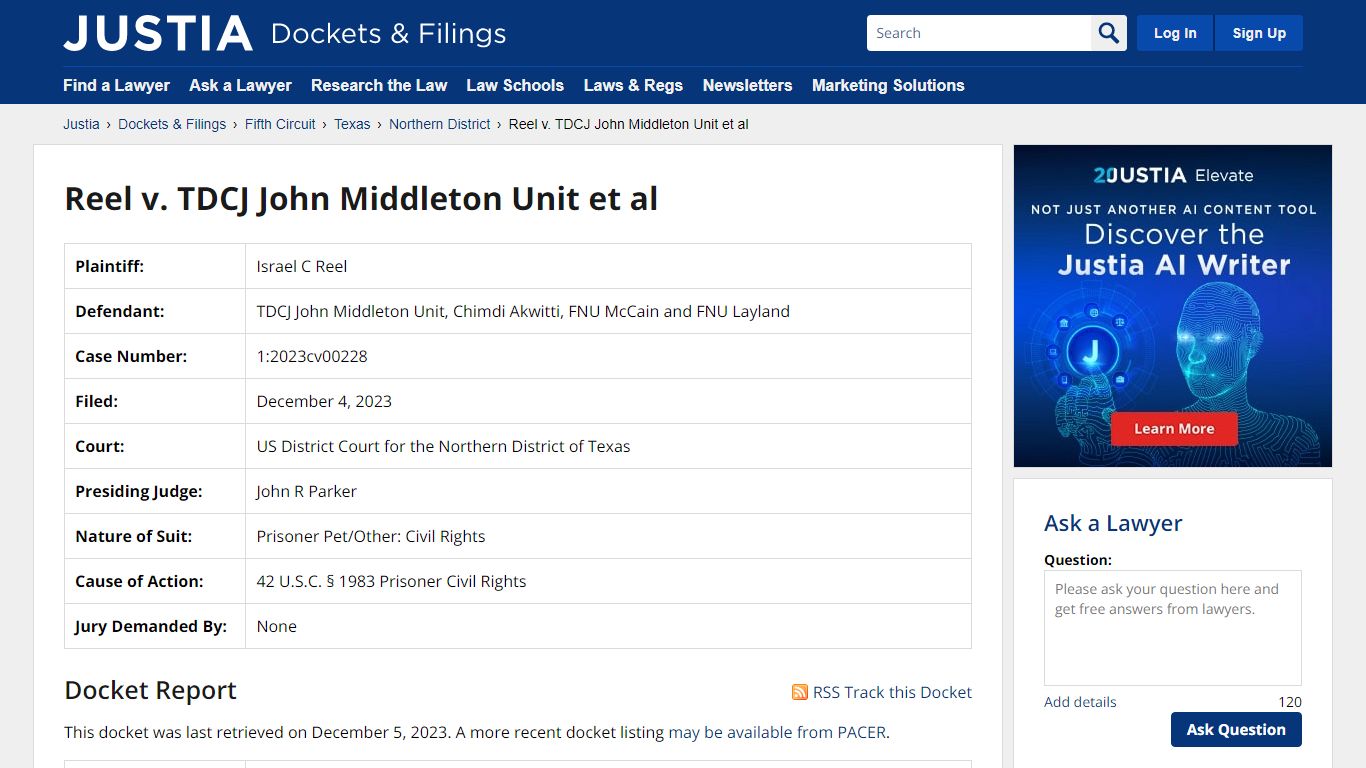The width and height of the screenshot is (1366, 768).
Task: Click the presiding judge John R Parker
Action: click(306, 491)
